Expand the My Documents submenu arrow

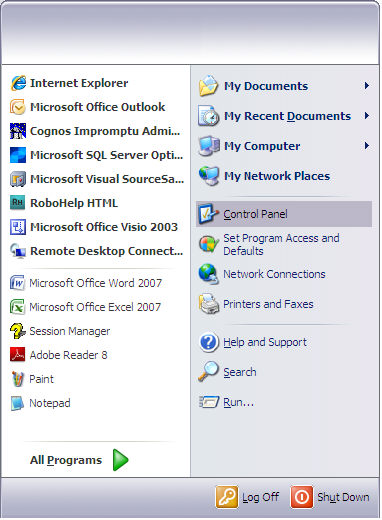pos(367,86)
